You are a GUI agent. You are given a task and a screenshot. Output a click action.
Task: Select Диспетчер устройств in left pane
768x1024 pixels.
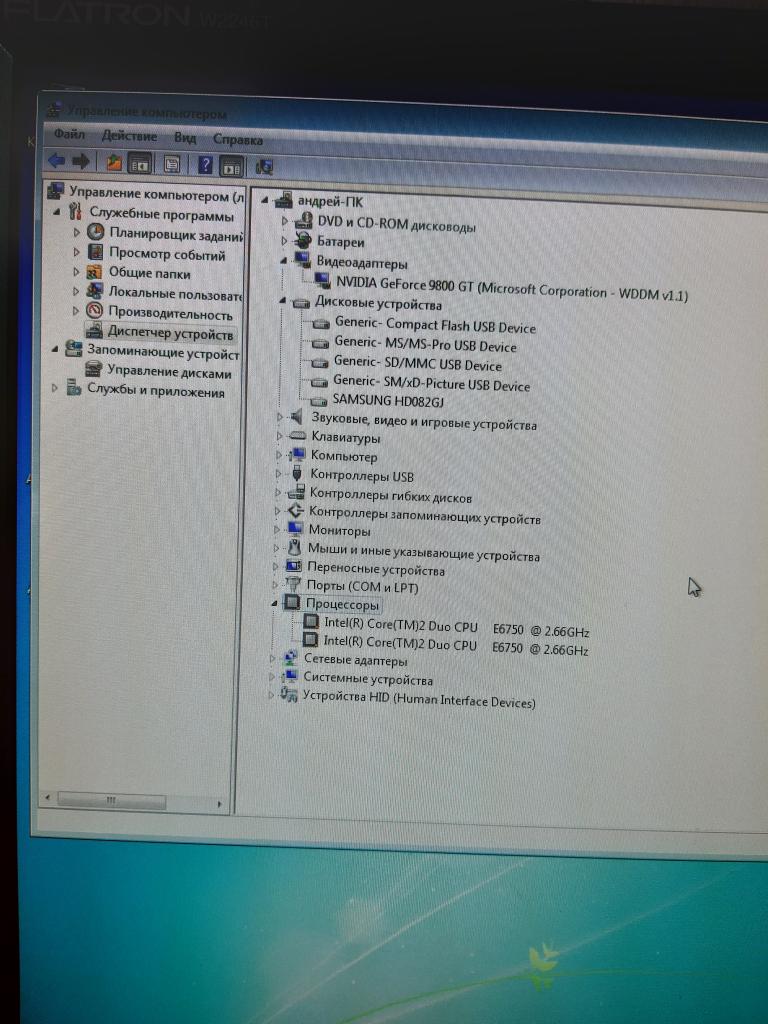[169, 333]
